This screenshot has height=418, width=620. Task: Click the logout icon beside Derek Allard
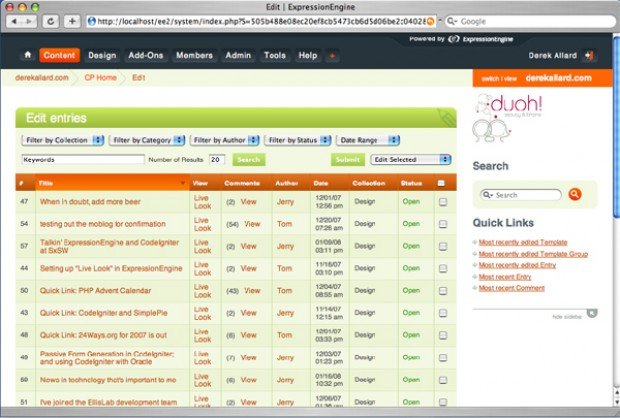(x=589, y=55)
